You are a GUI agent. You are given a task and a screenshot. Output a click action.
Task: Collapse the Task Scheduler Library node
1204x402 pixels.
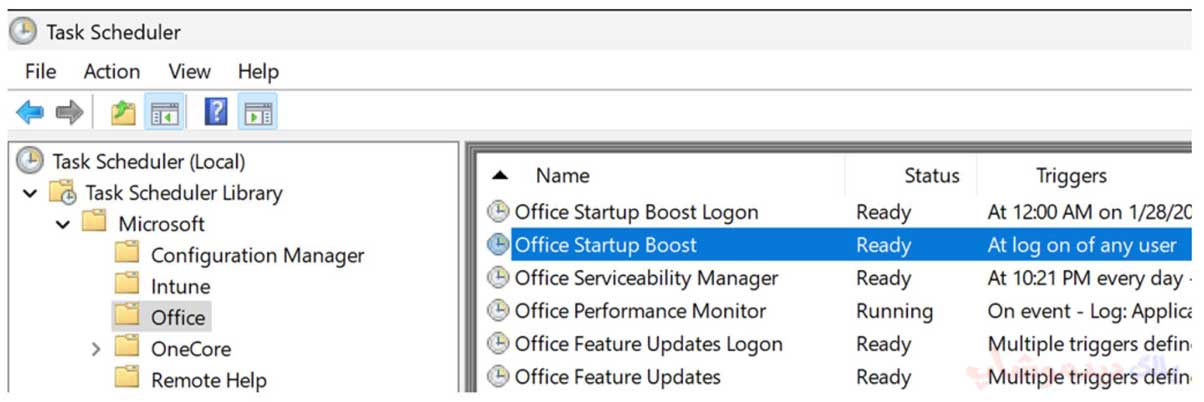(30, 193)
